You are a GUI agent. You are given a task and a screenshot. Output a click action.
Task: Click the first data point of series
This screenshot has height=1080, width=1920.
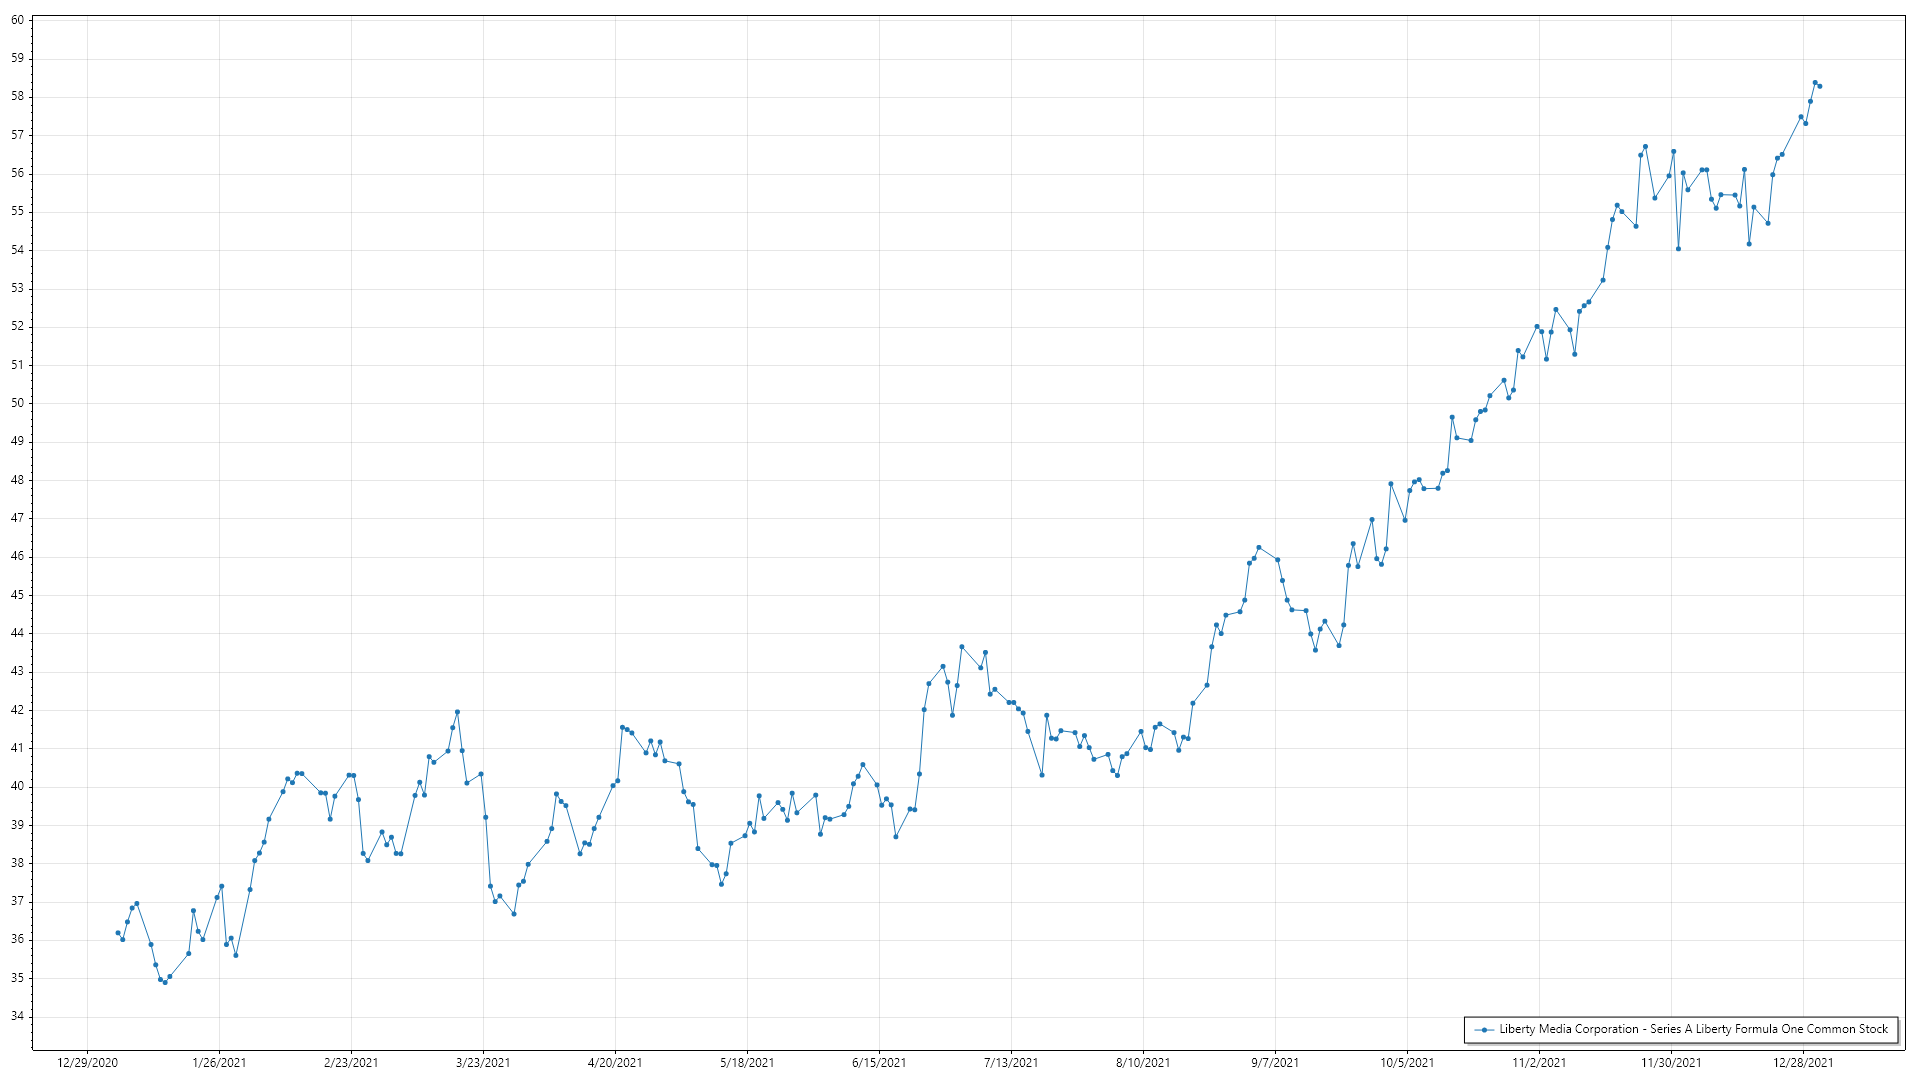[x=118, y=933]
